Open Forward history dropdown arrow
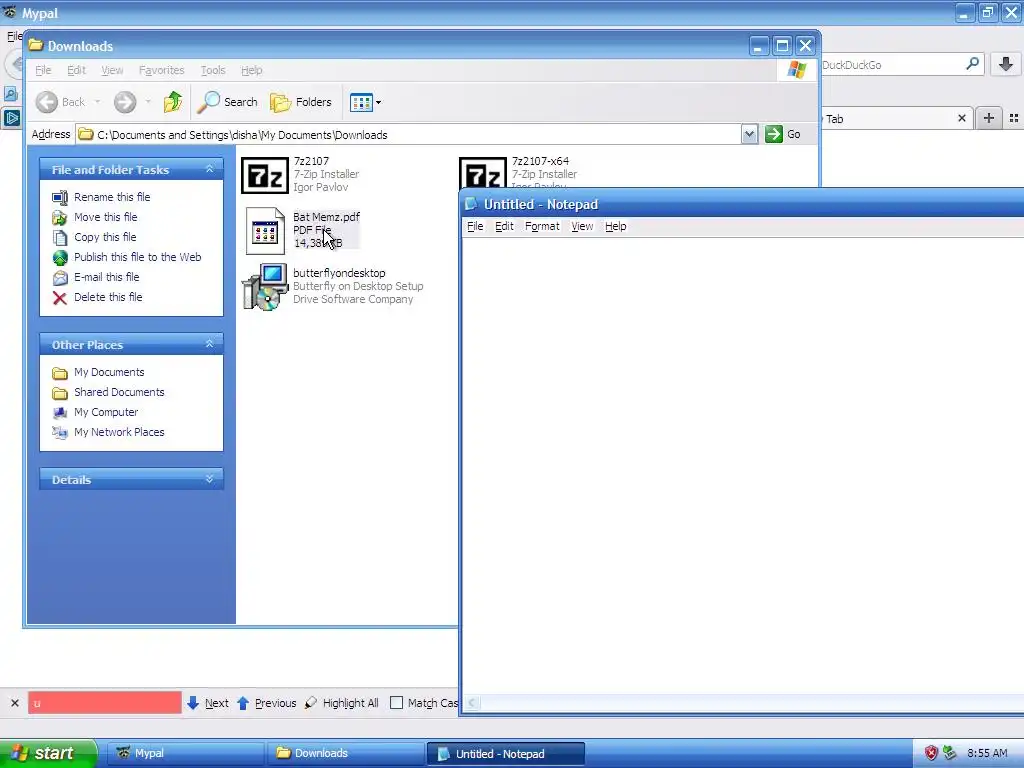Image resolution: width=1024 pixels, height=768 pixels. pyautogui.click(x=148, y=102)
